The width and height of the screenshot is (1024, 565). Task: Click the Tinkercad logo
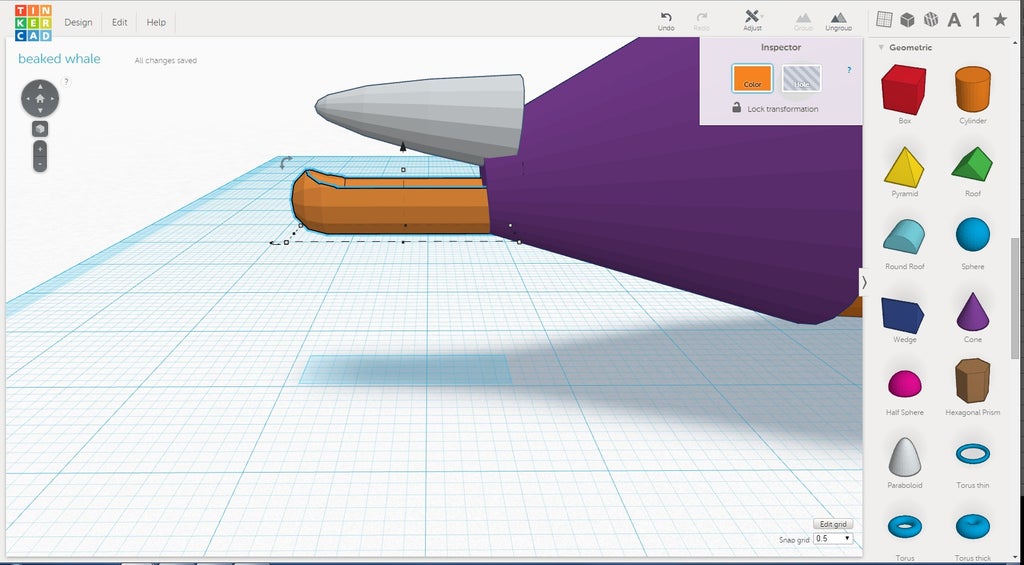pyautogui.click(x=33, y=22)
